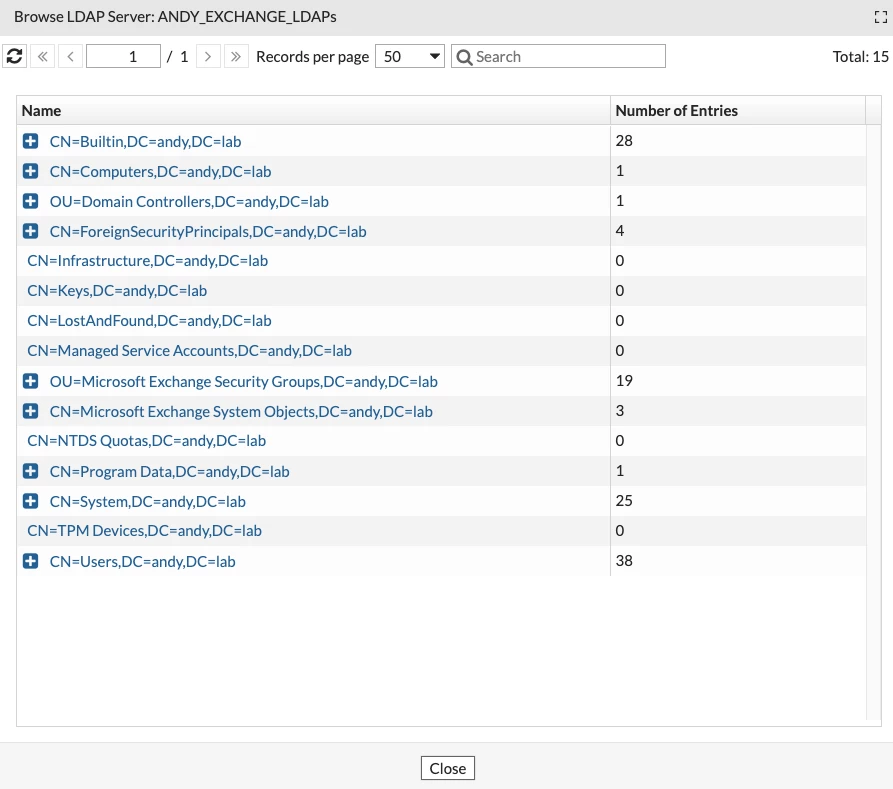Close the Browse LDAP Server dialog
Screen dimensions: 893x789
448,768
